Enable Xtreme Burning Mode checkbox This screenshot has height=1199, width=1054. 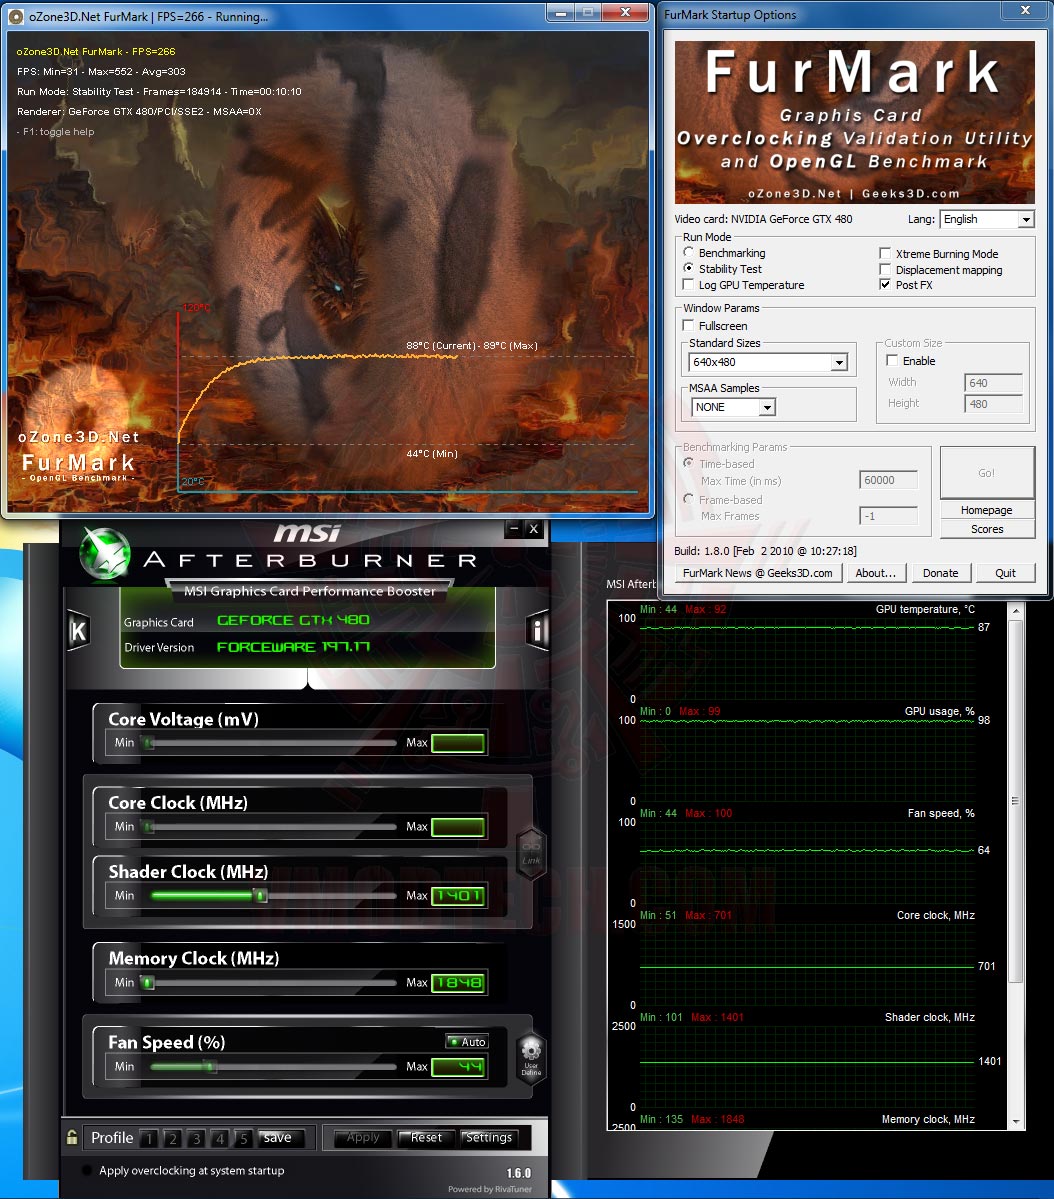tap(885, 253)
